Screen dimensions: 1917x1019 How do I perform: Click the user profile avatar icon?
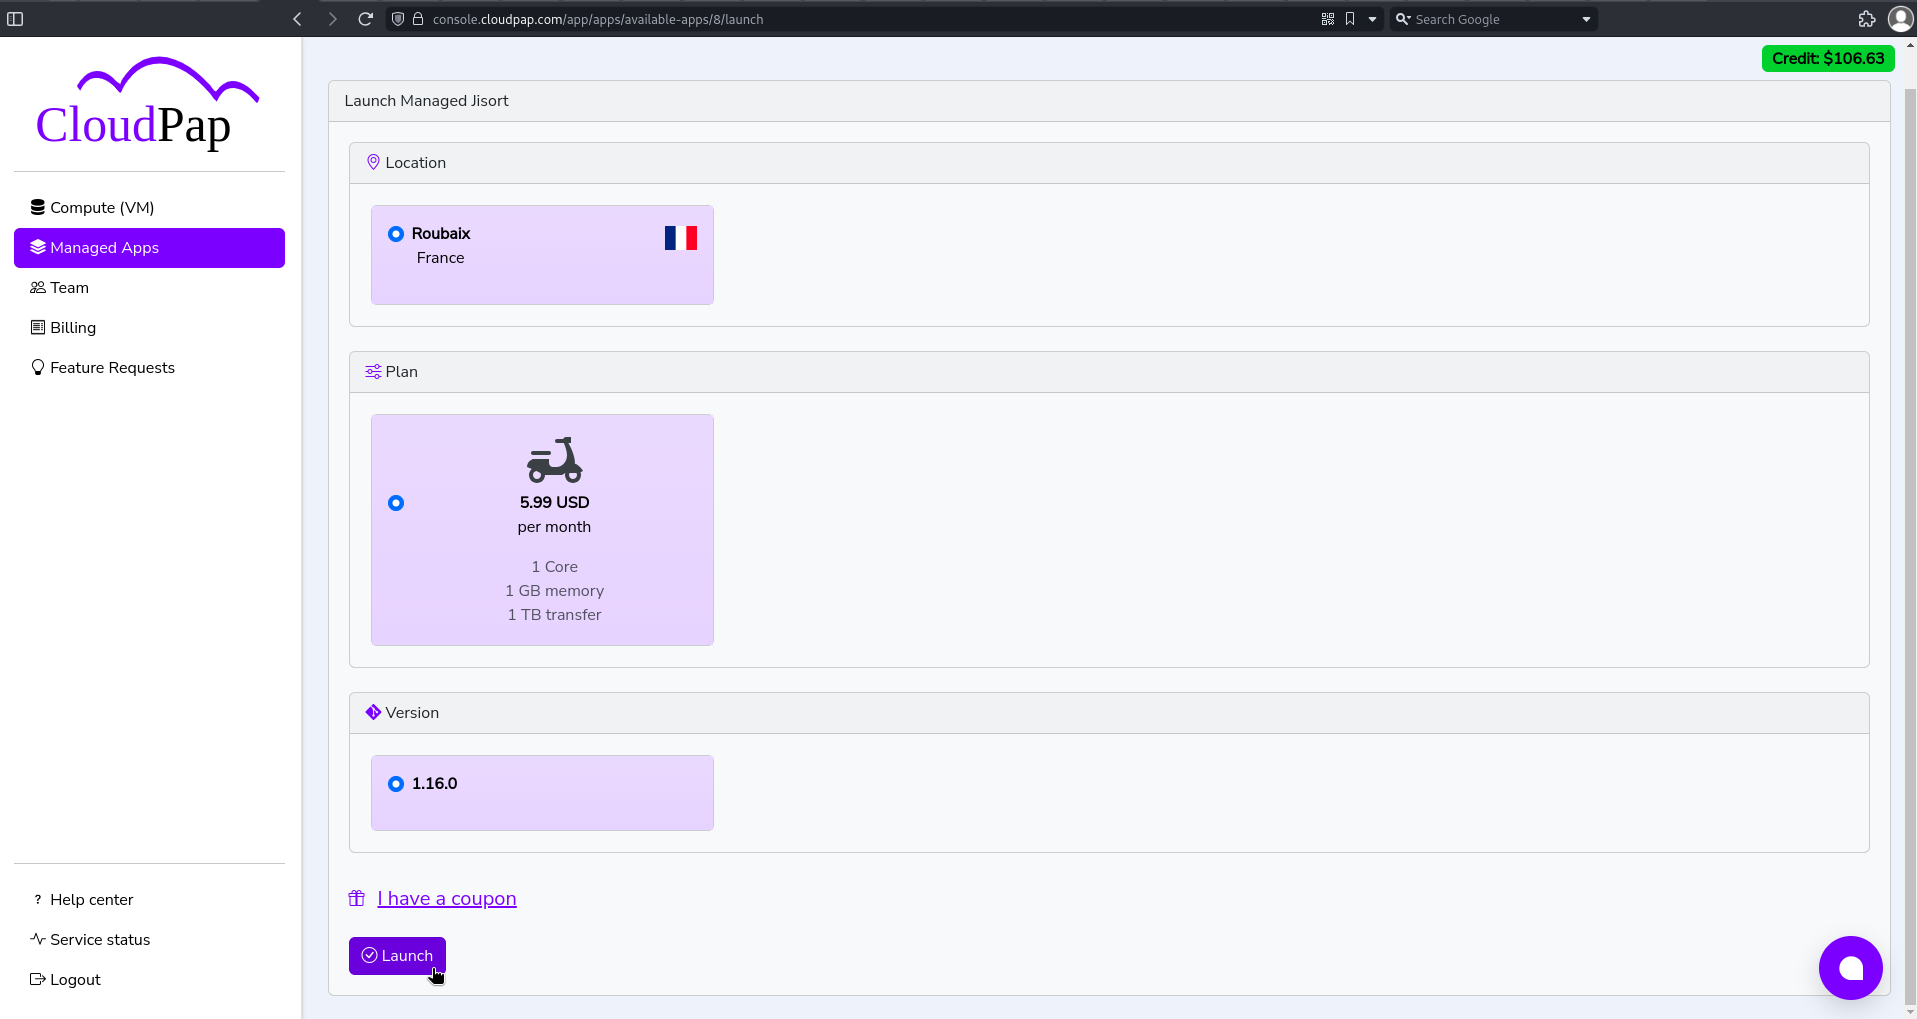[1900, 19]
